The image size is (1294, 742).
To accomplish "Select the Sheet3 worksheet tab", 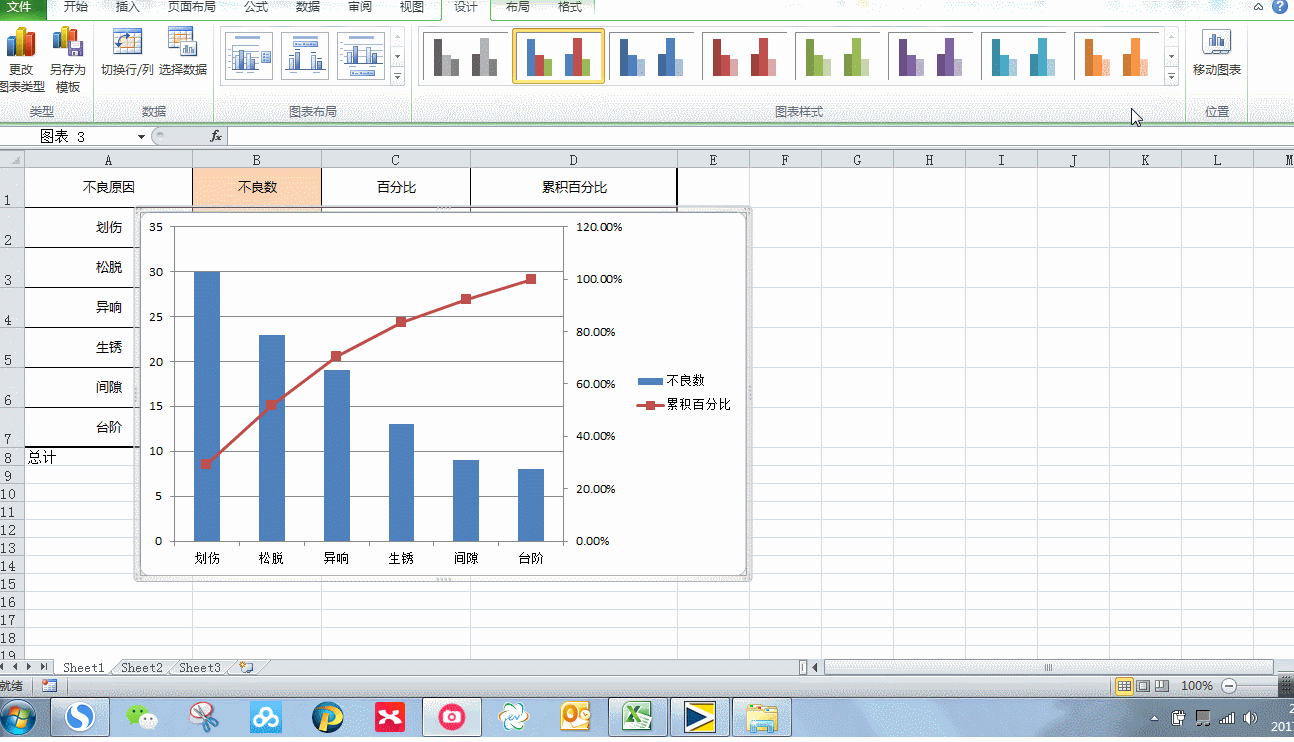I will [x=200, y=667].
